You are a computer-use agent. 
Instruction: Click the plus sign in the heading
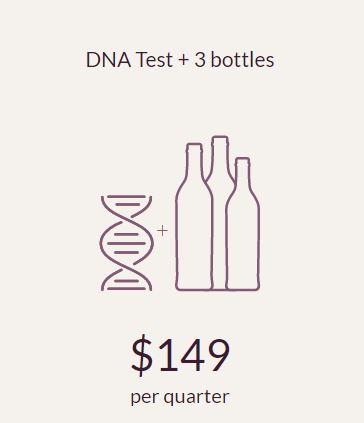183,61
